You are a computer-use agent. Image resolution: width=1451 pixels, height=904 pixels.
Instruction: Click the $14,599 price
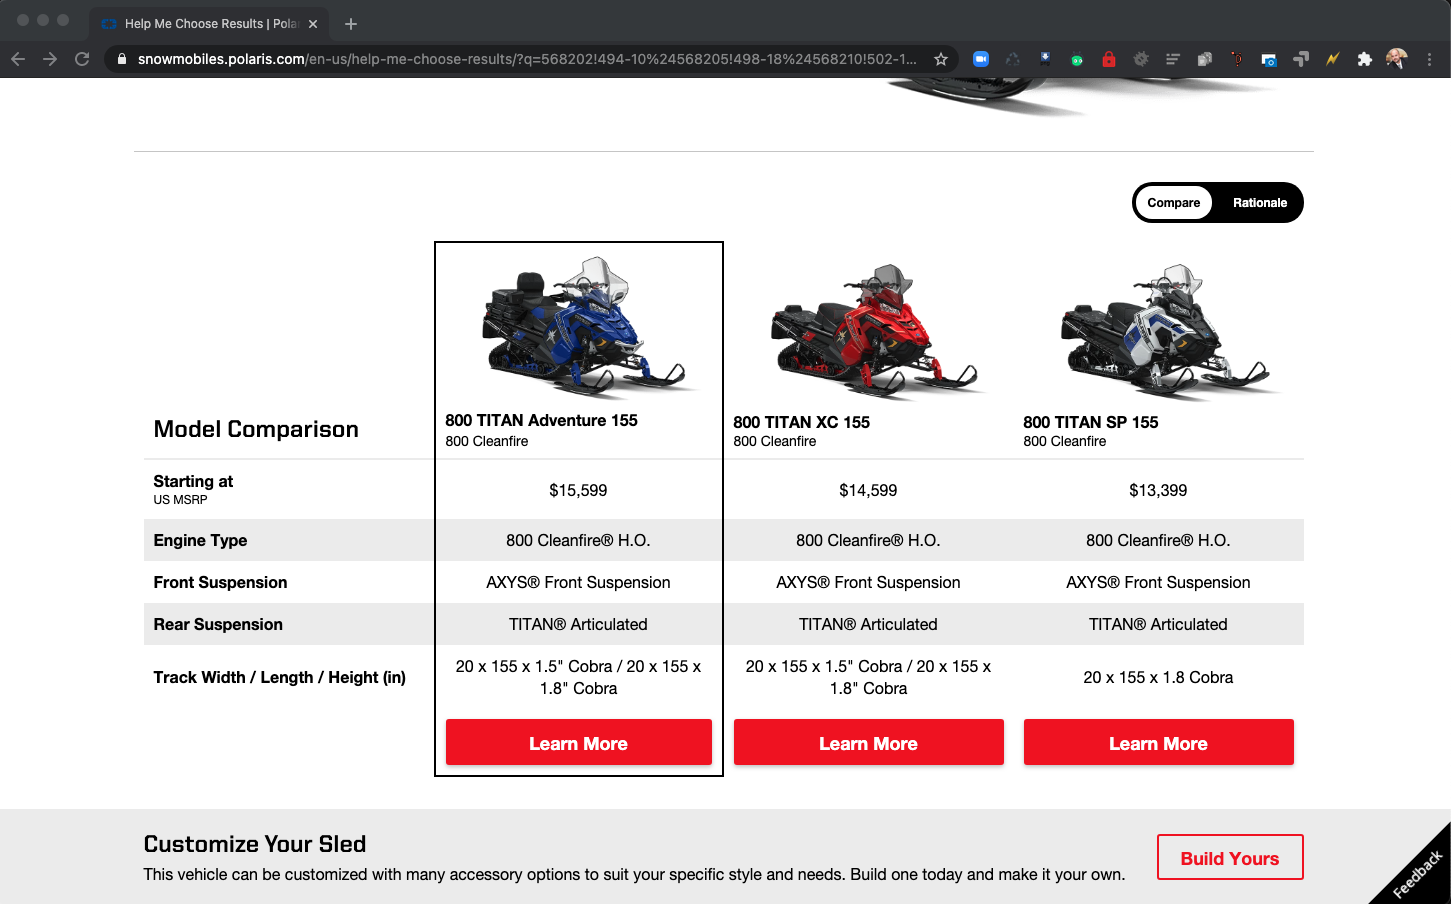[868, 491]
